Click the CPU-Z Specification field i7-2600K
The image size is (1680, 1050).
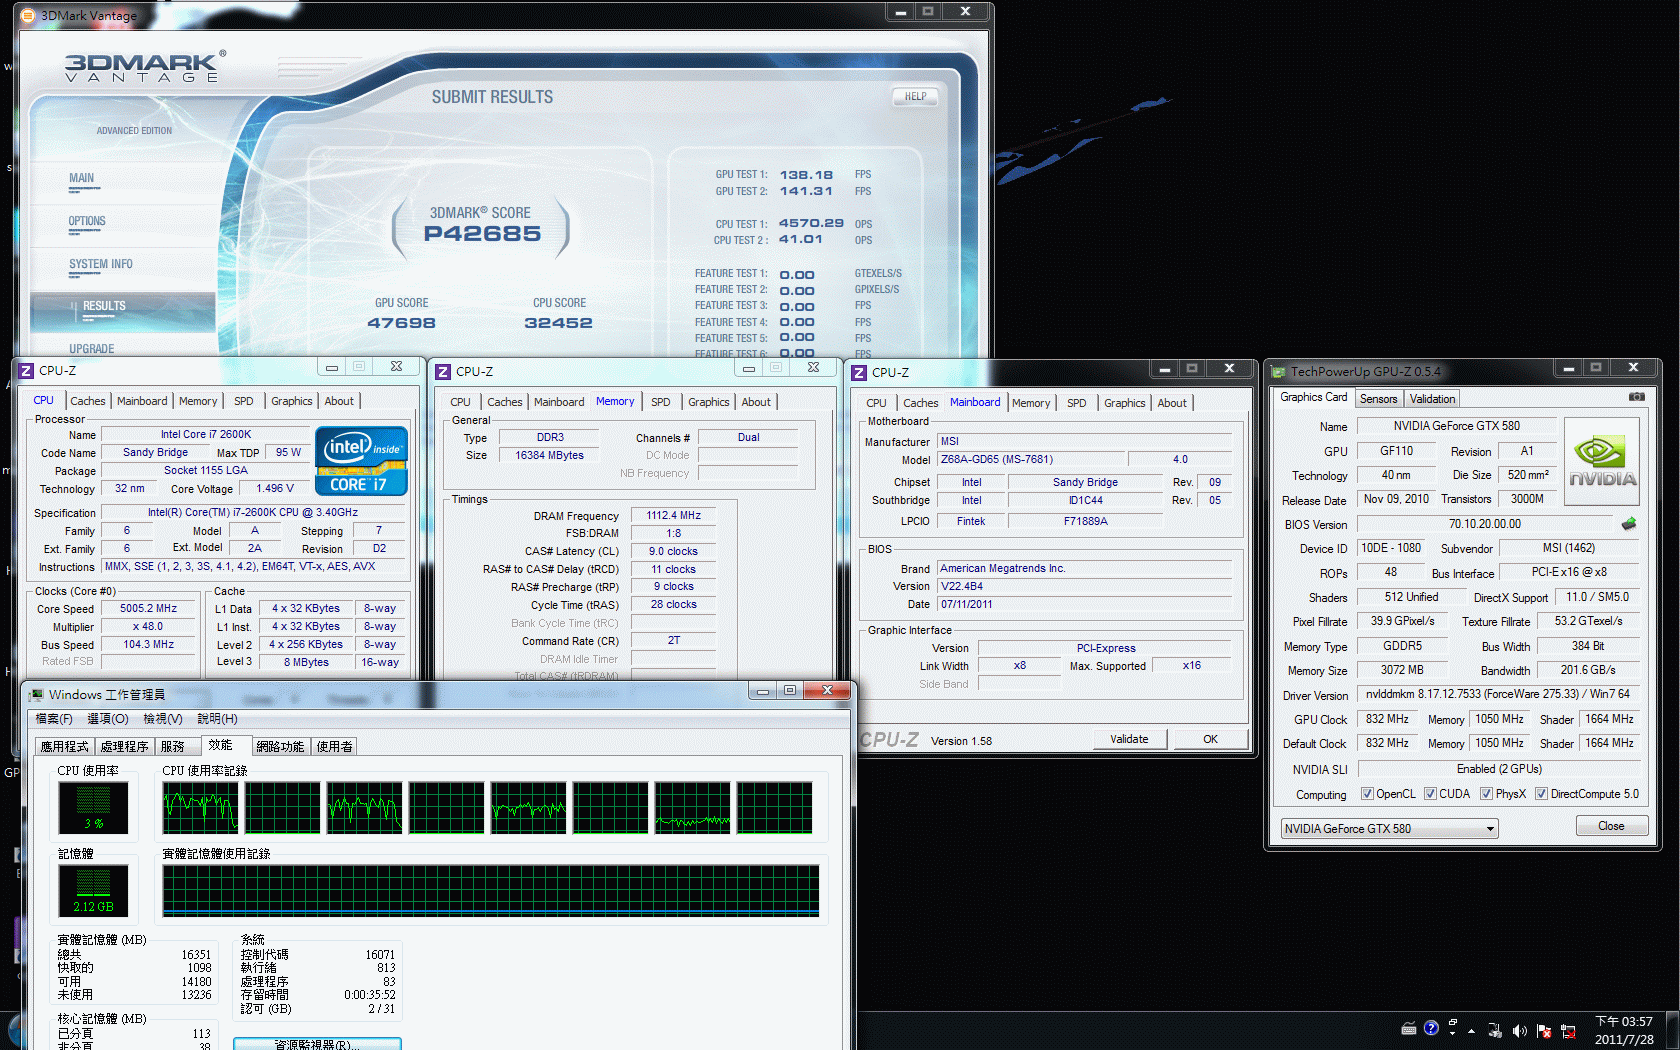(253, 512)
